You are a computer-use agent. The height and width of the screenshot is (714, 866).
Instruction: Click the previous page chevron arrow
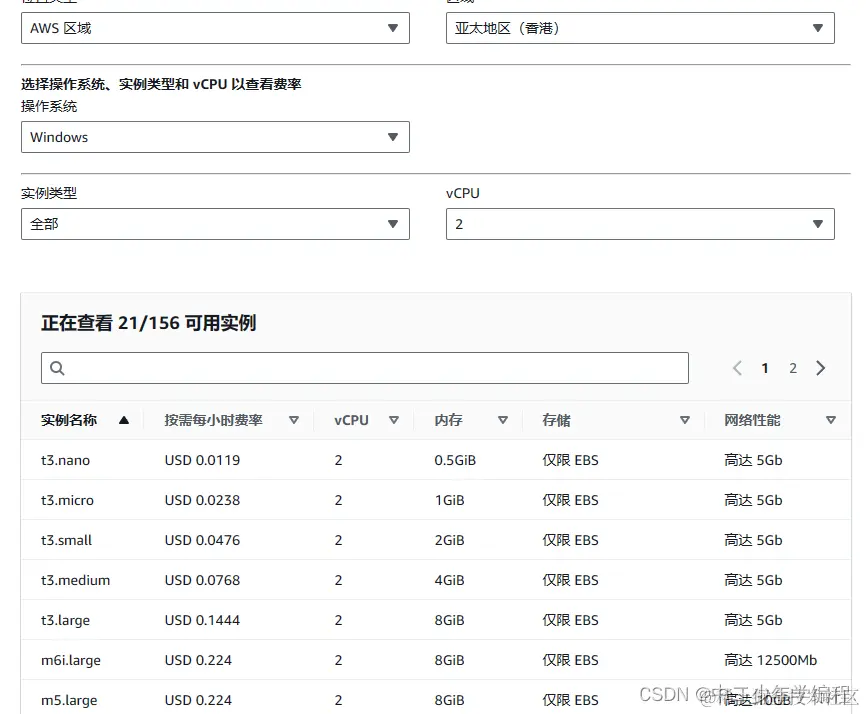[x=737, y=368]
